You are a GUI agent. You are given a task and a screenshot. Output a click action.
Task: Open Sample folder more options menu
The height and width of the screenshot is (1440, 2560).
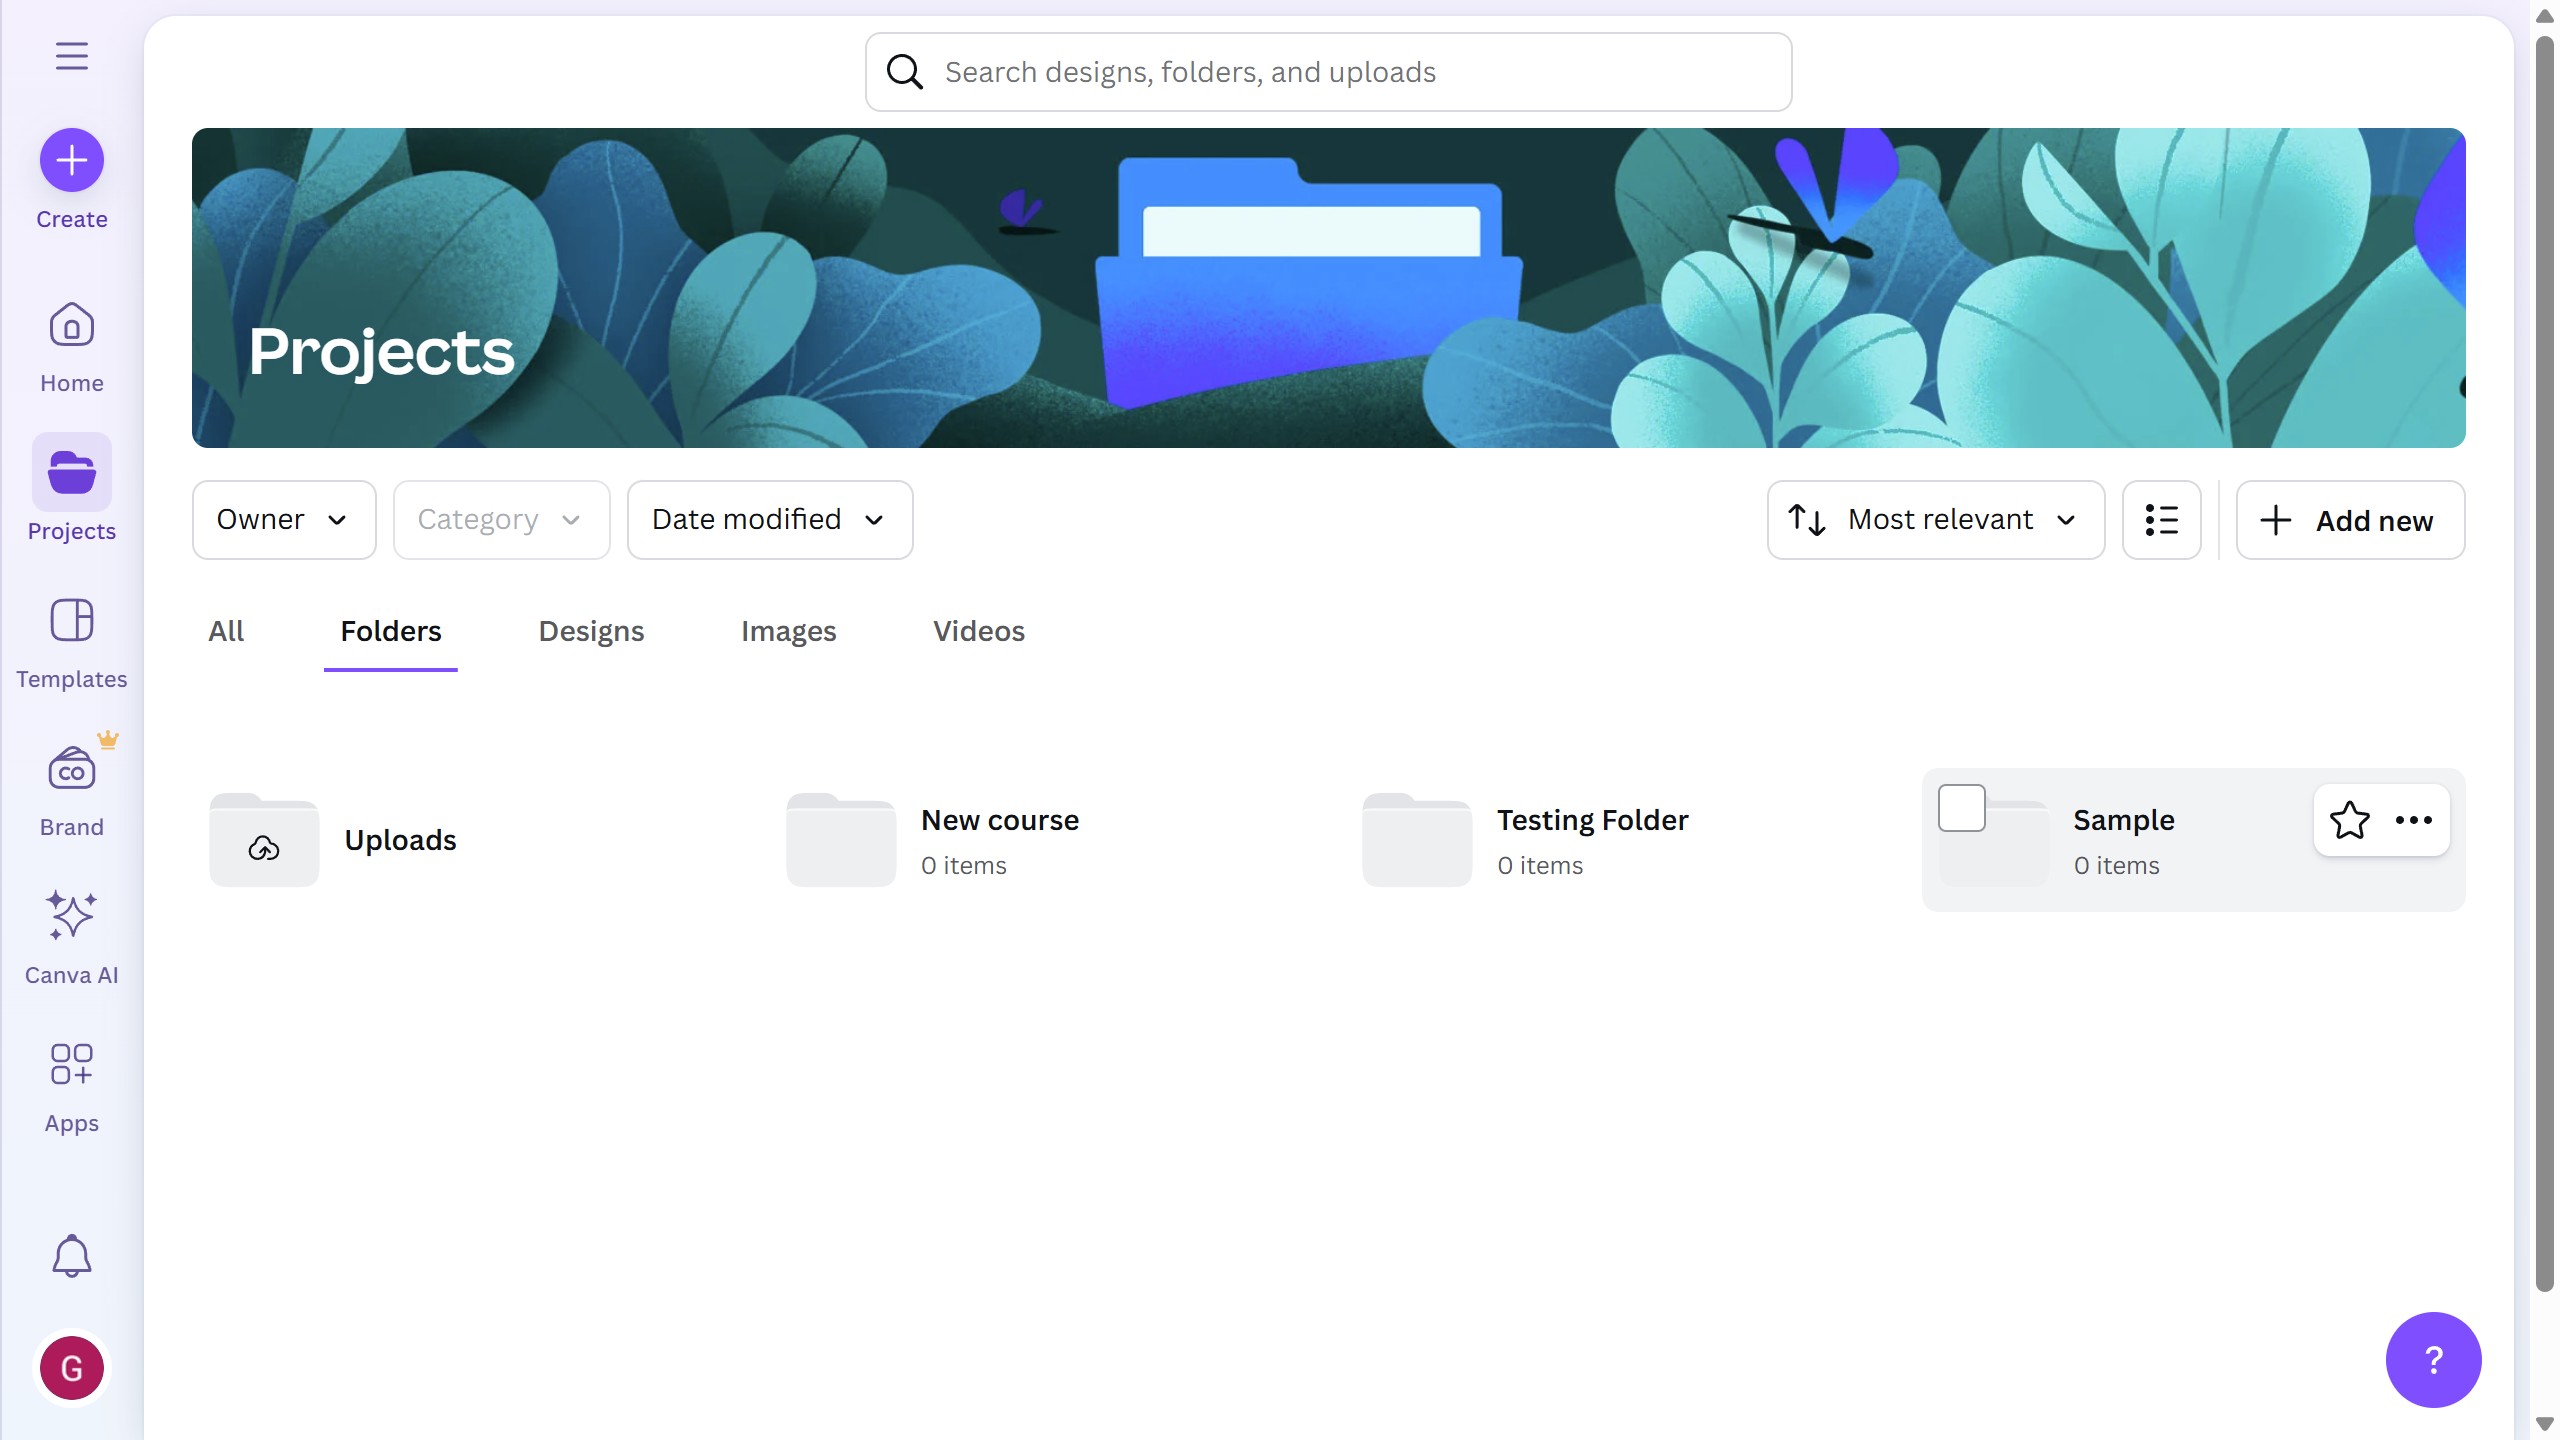[2413, 820]
